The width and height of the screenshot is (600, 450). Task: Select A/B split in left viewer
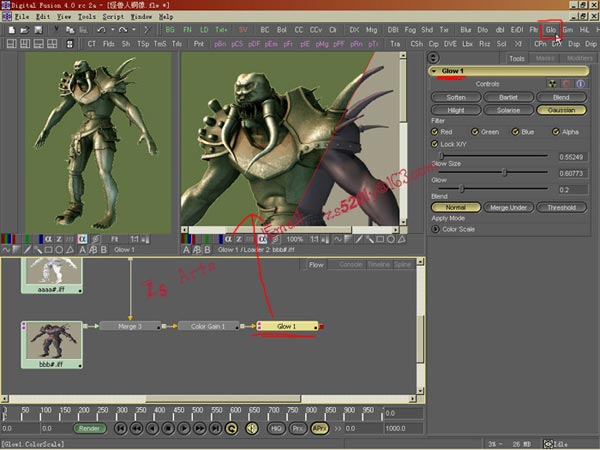coord(93,250)
